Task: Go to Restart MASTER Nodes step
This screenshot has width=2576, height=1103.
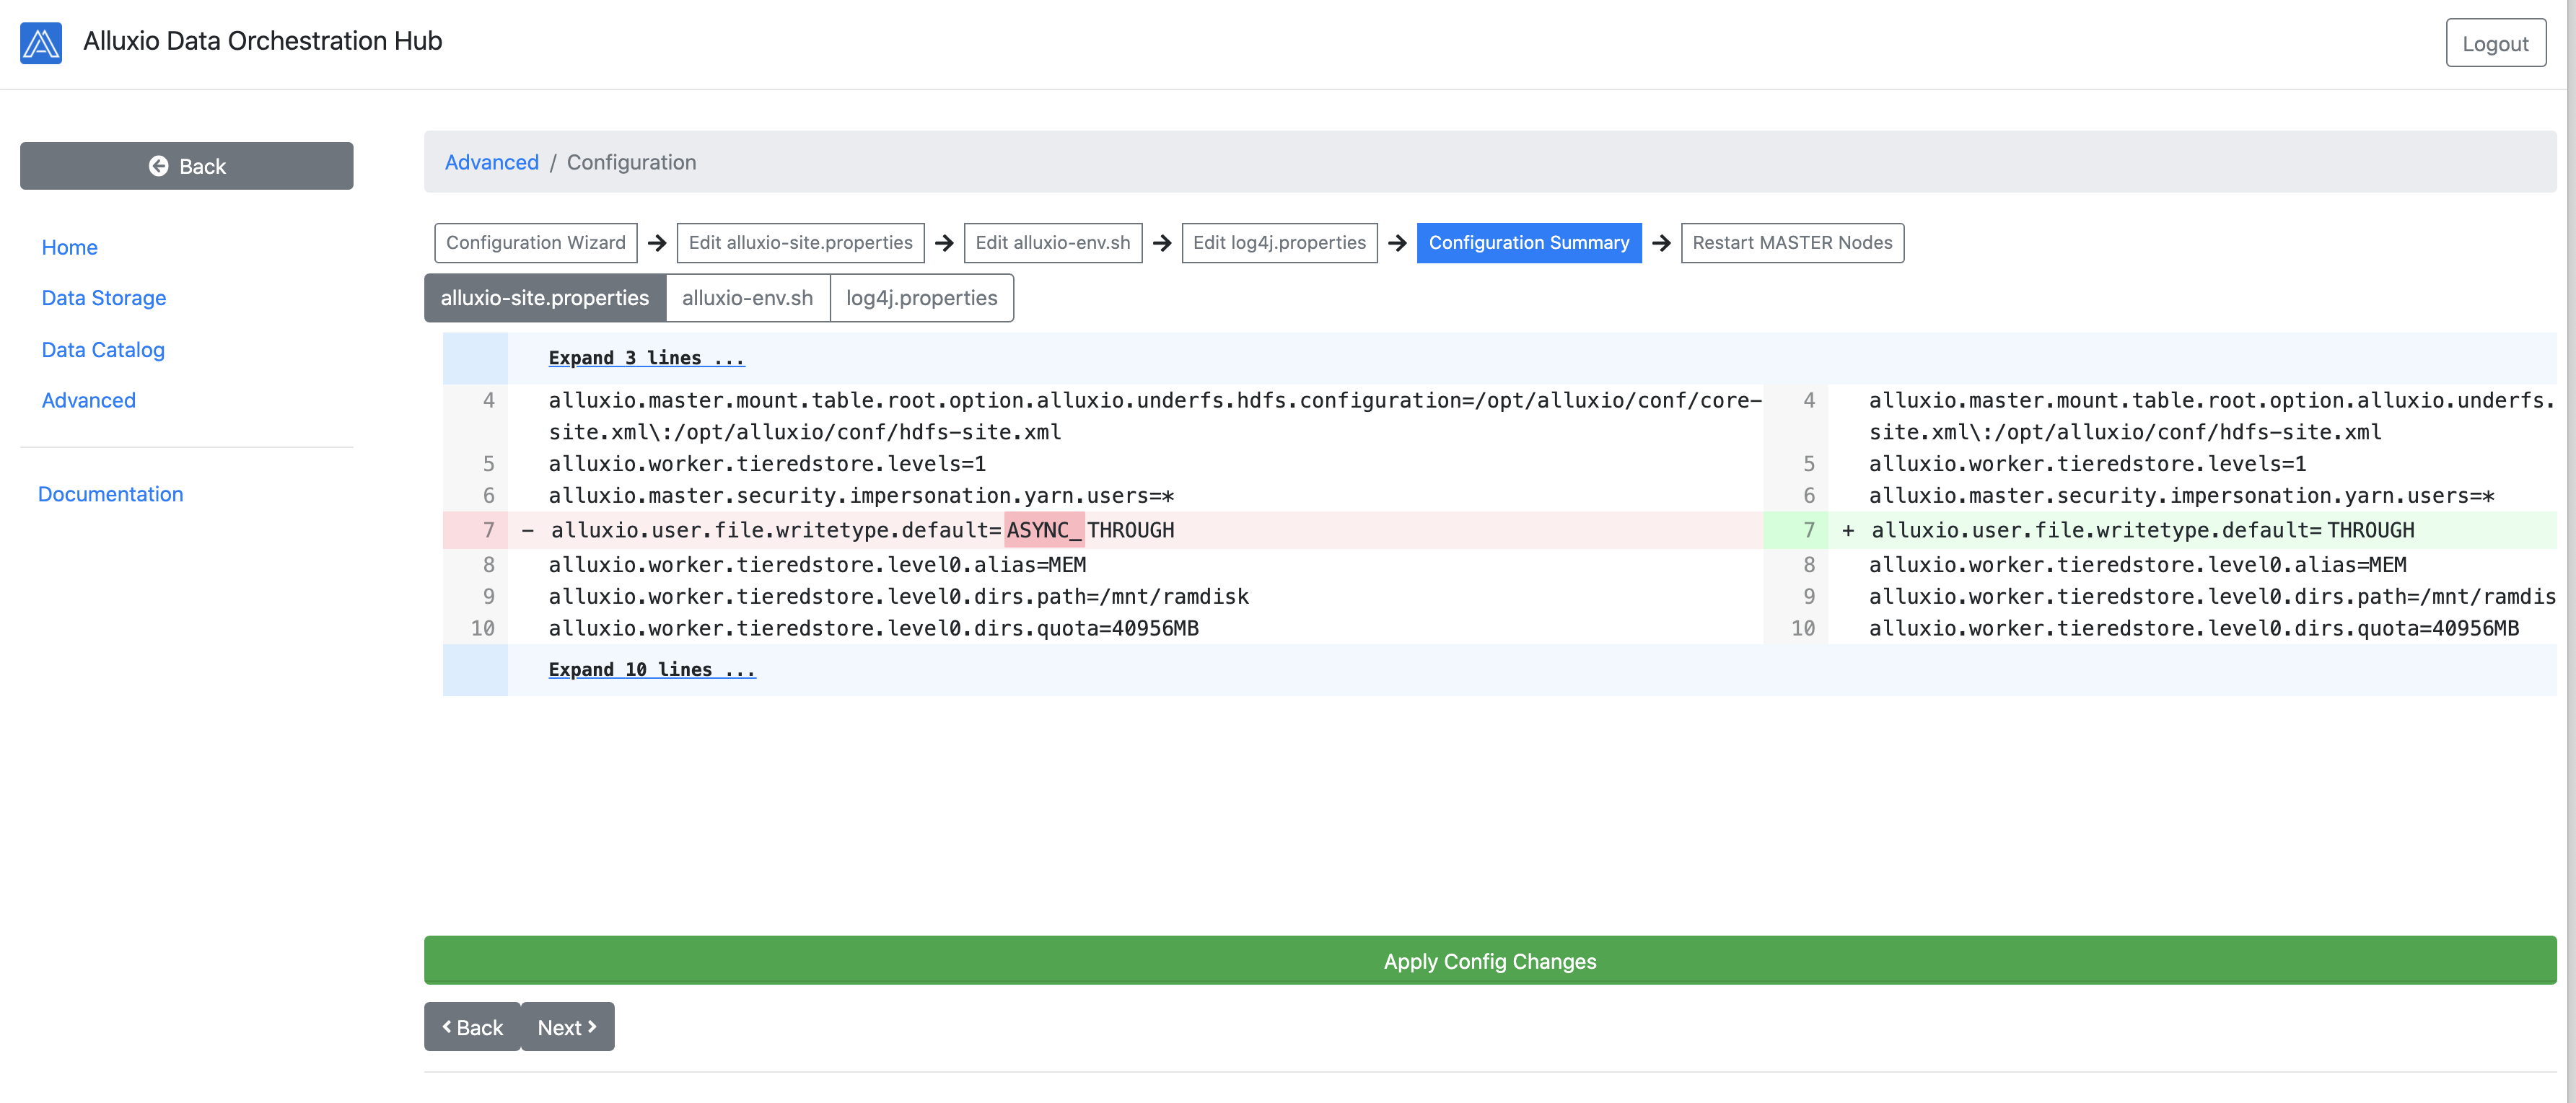Action: [x=1792, y=243]
